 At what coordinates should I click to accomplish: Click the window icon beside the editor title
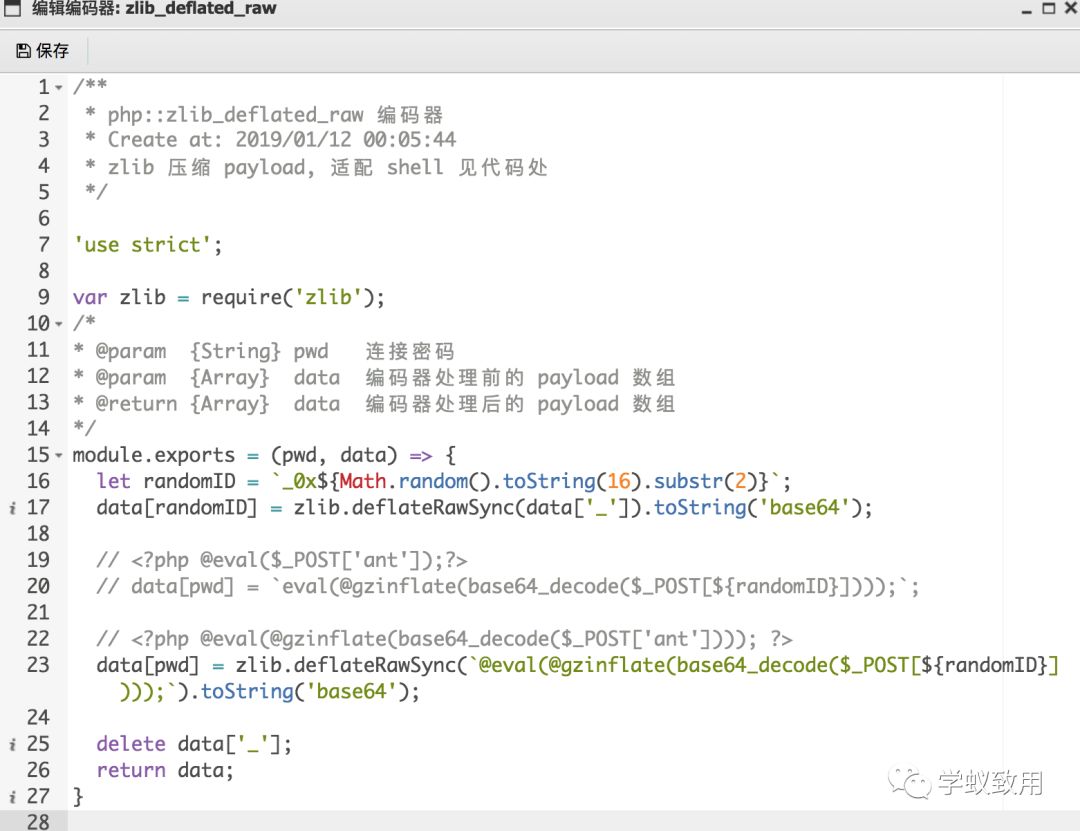pos(12,8)
